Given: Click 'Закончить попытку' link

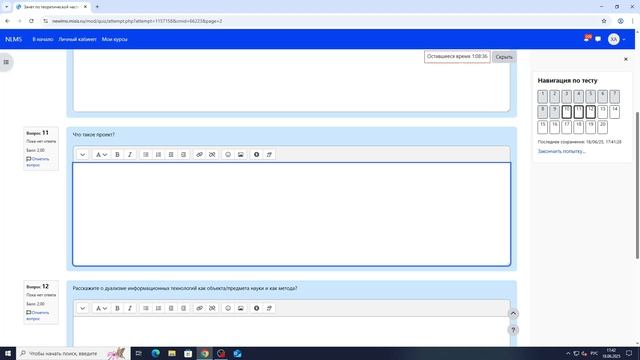Looking at the screenshot, I should [561, 151].
